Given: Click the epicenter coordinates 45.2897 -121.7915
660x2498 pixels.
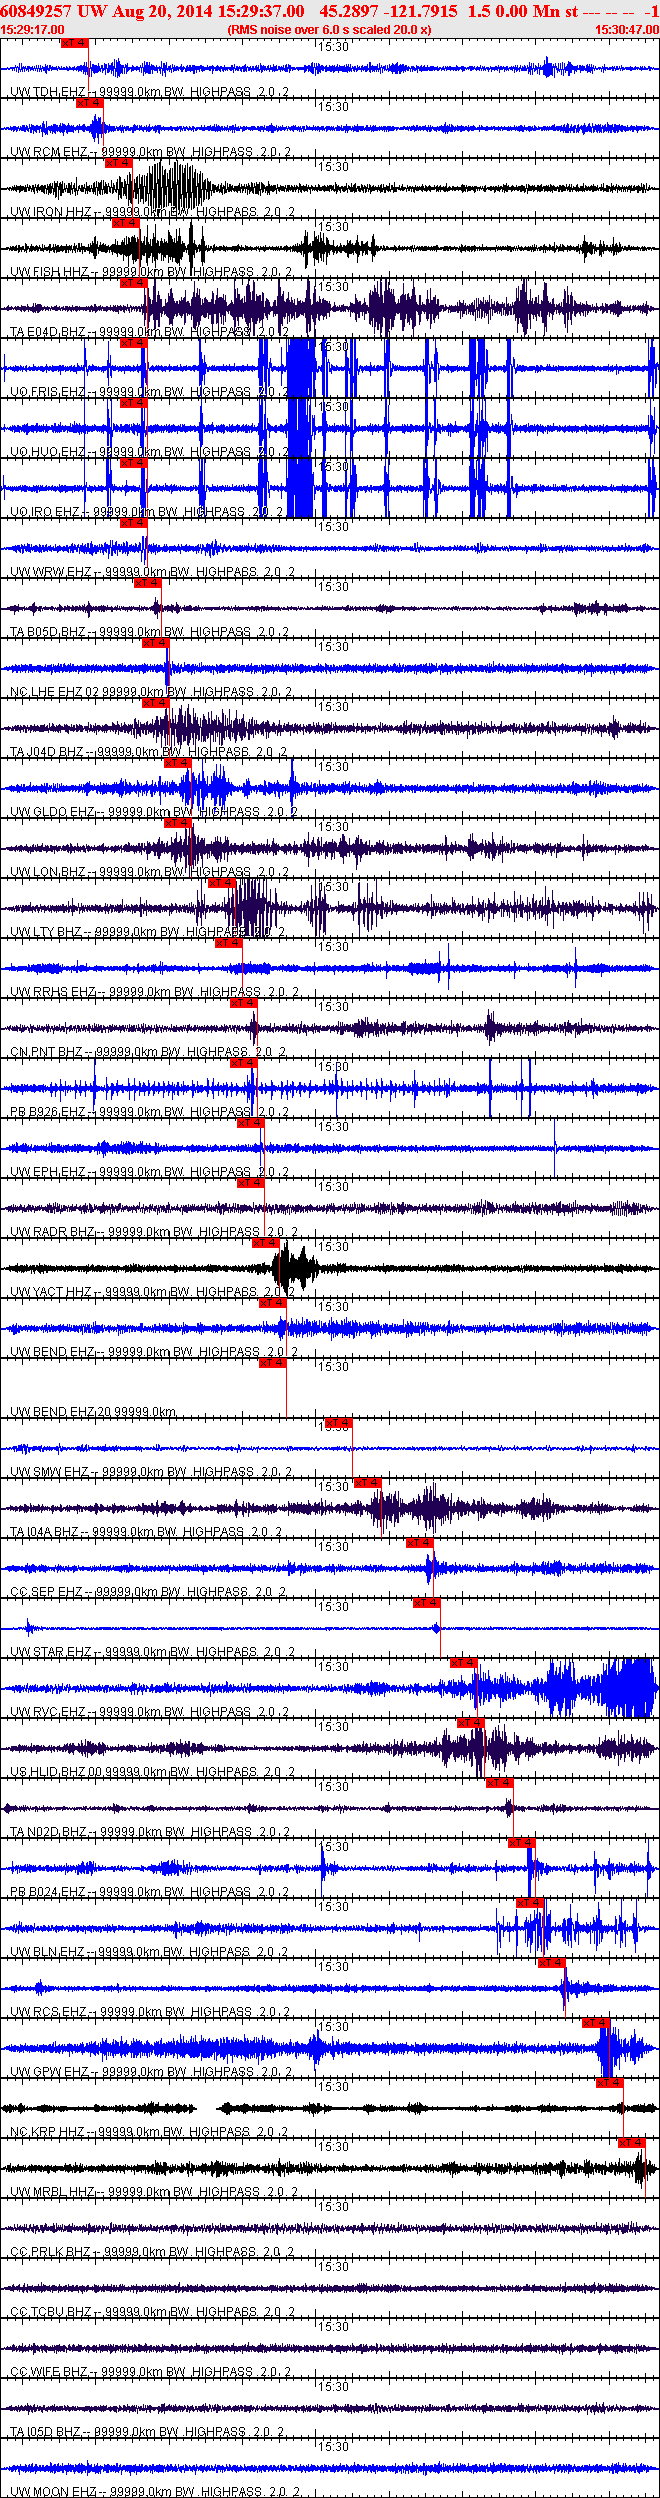Looking at the screenshot, I should [388, 11].
